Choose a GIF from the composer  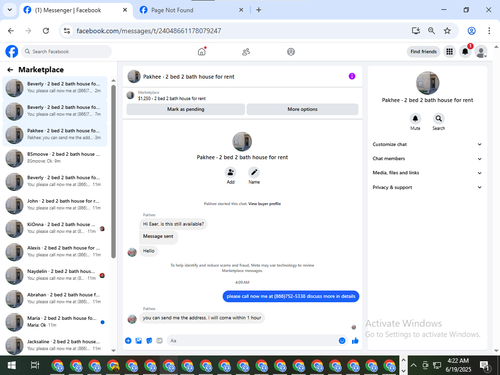[x=159, y=341]
